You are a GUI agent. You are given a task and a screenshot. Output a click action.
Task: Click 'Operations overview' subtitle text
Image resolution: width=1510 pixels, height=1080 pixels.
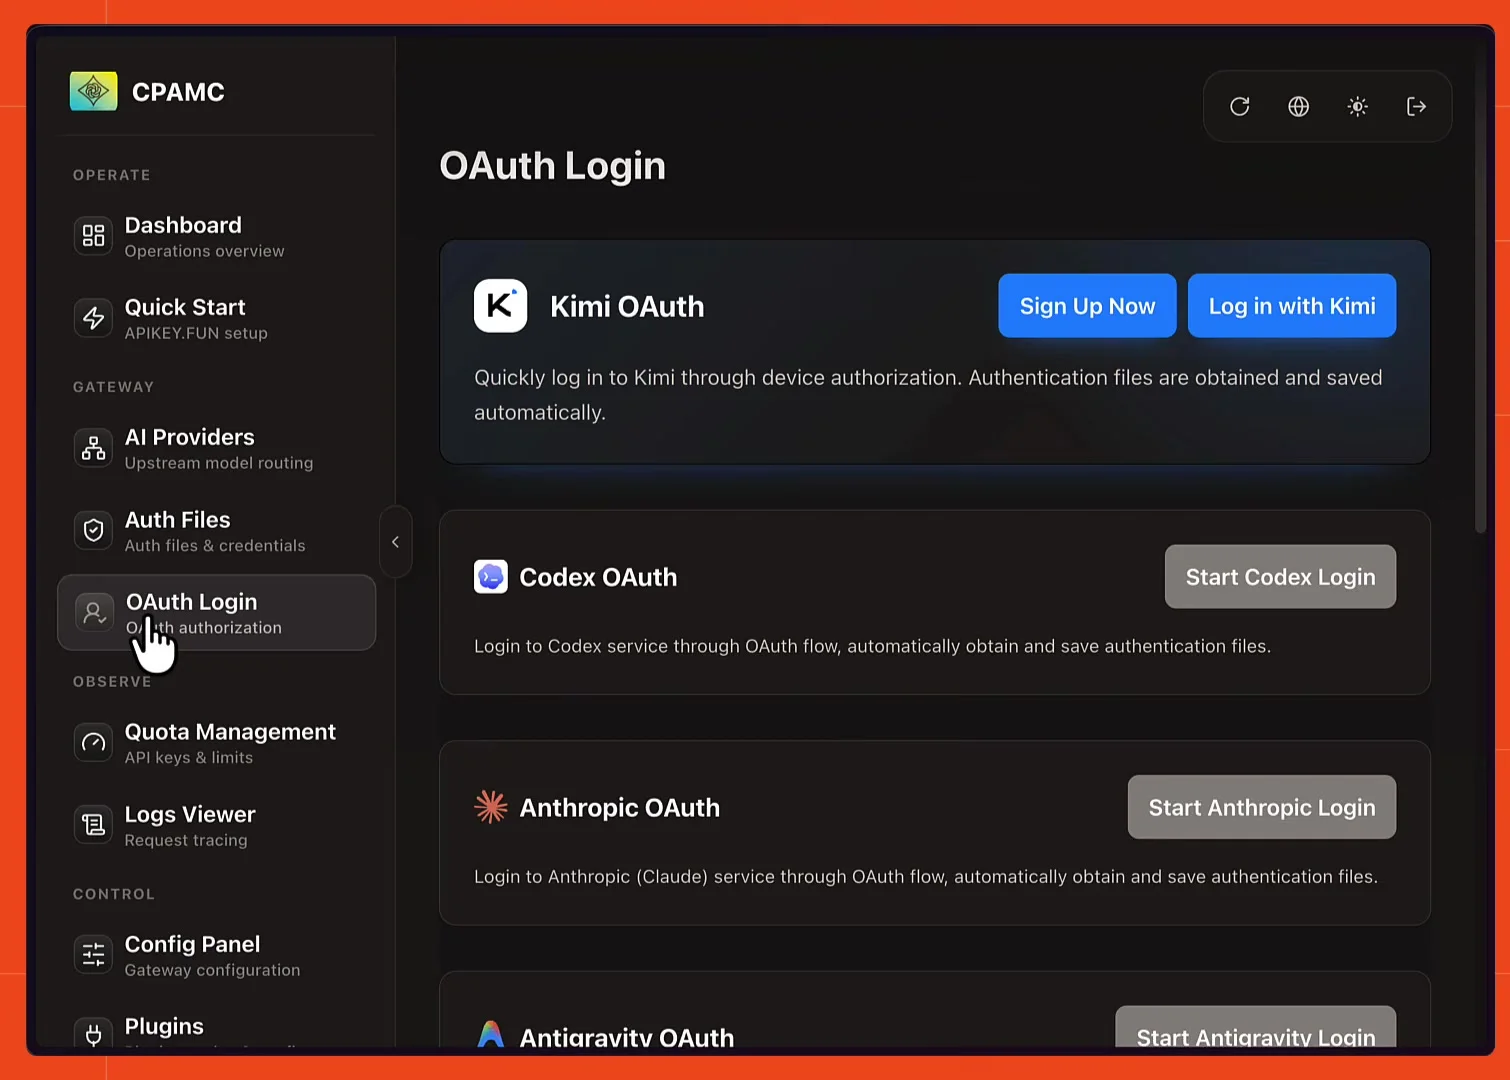pos(205,251)
